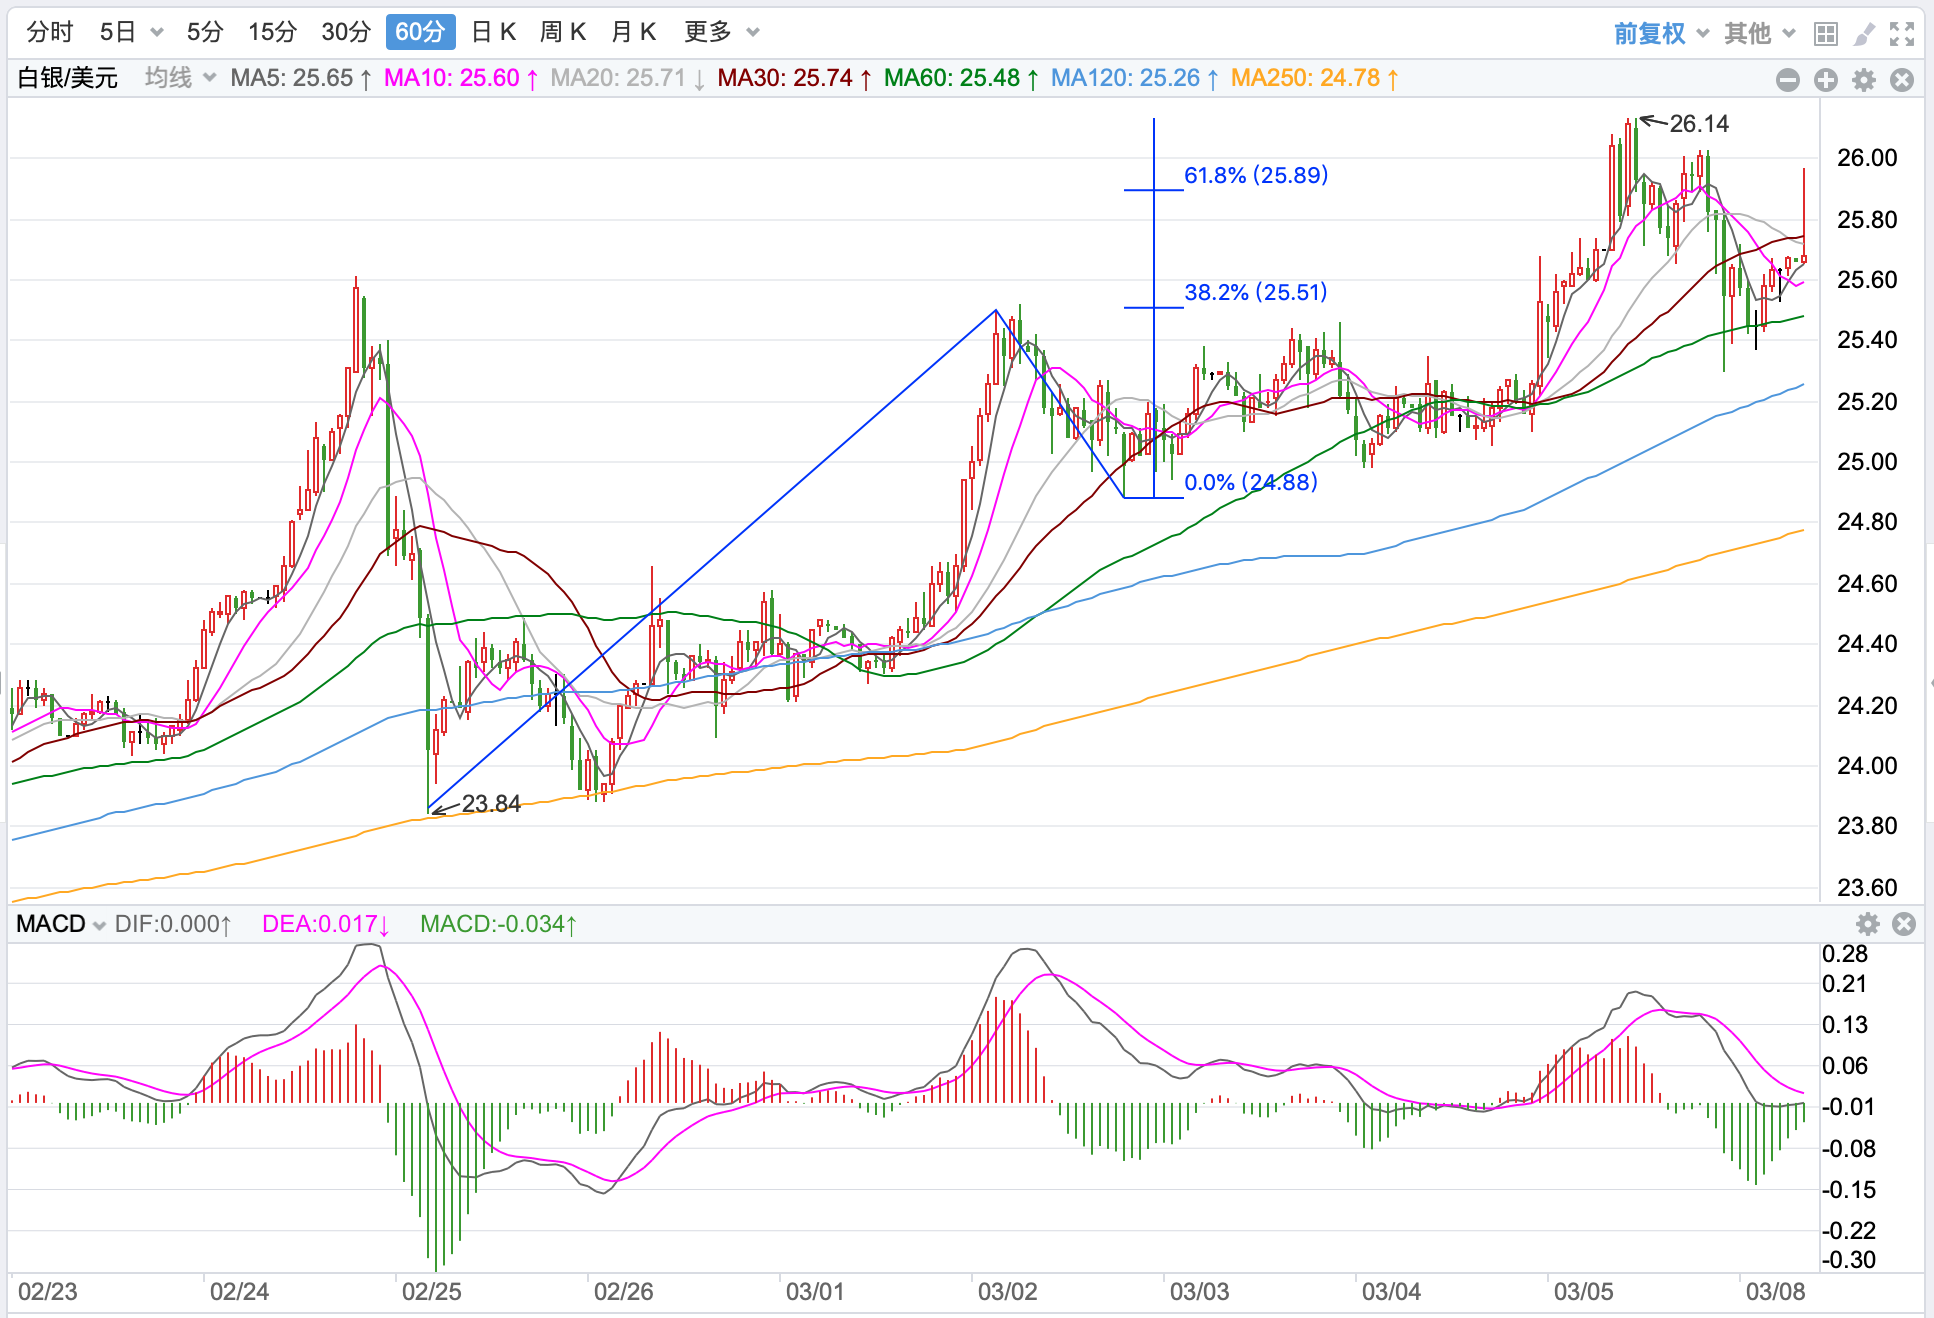Screen dimensions: 1934x1318
Task: Click the 26.00 price axis label
Action: click(x=1867, y=158)
